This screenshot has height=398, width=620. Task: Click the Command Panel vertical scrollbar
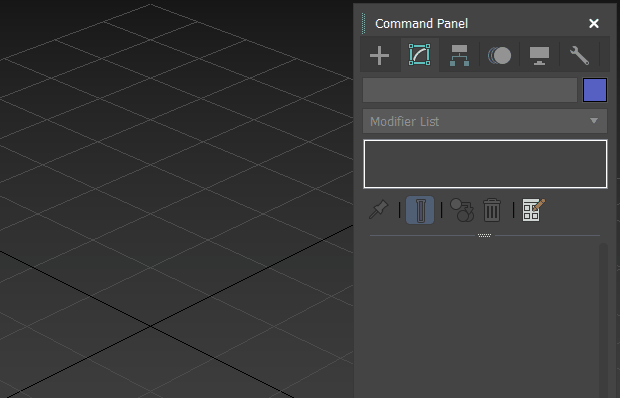603,320
